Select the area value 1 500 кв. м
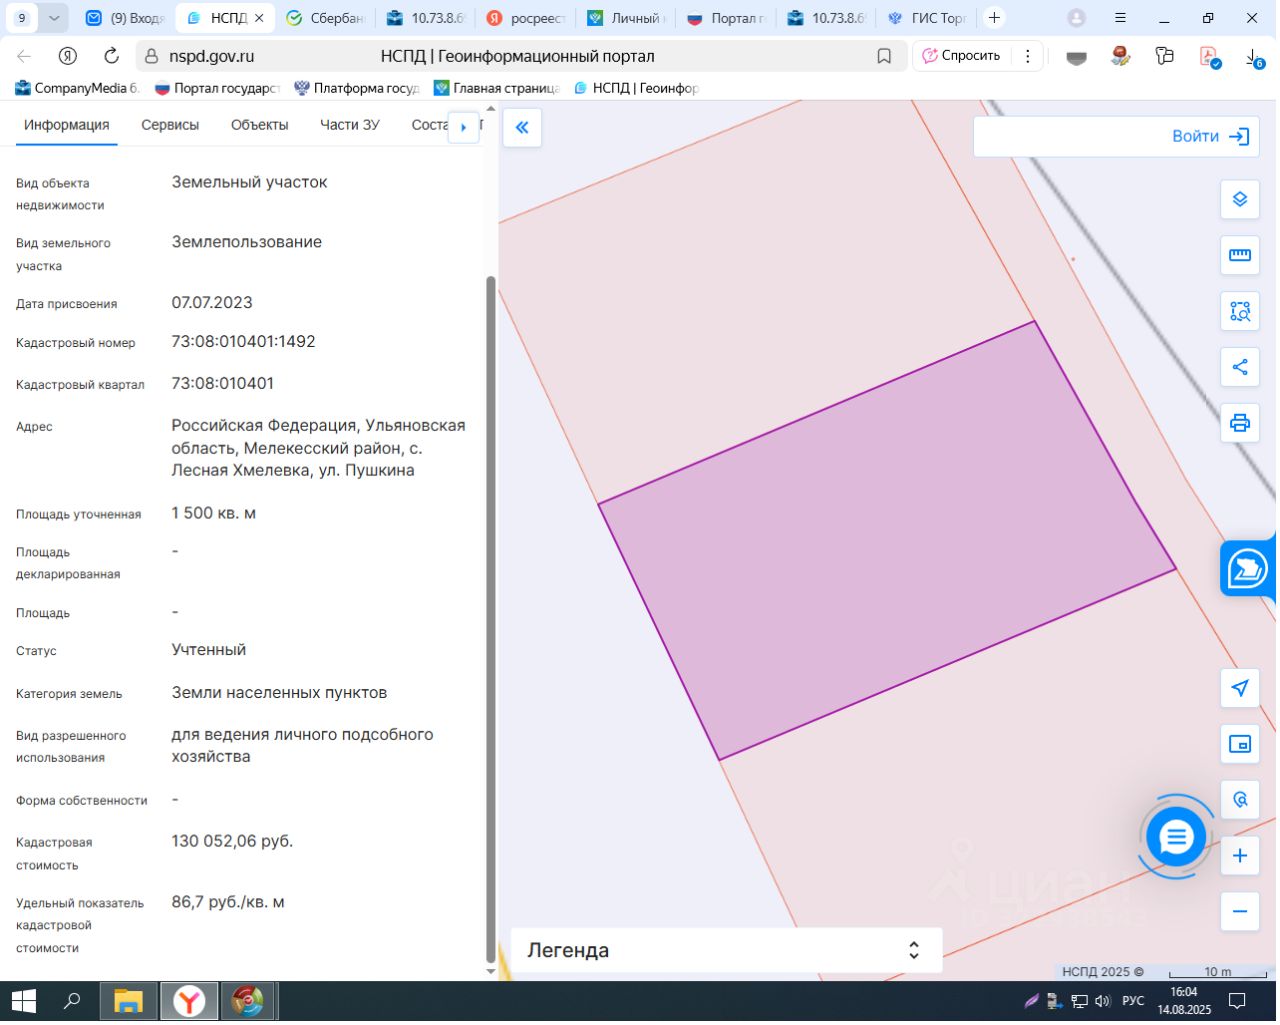 pos(214,514)
